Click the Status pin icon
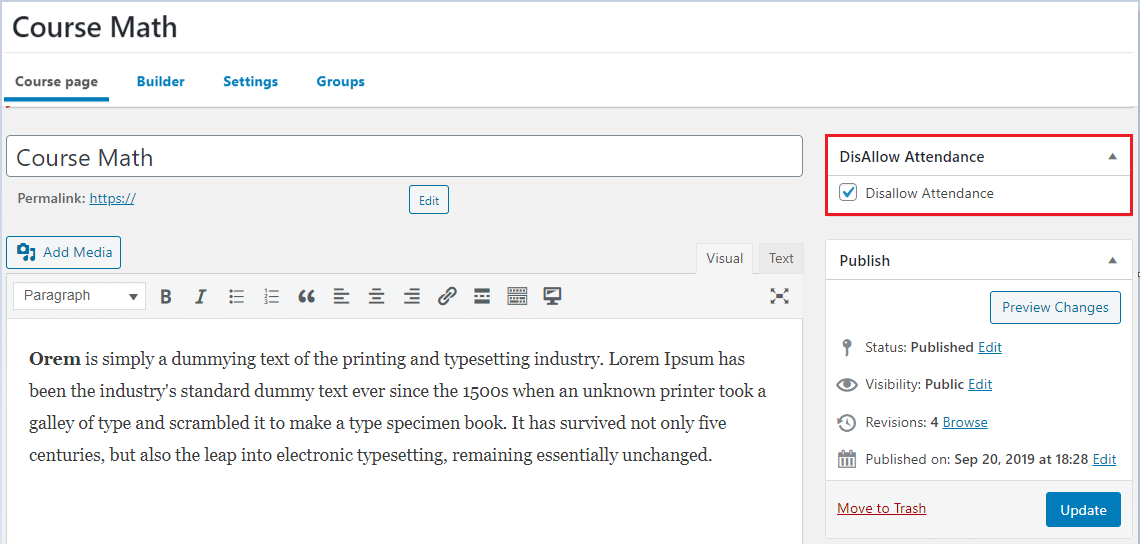This screenshot has height=544, width=1140. [x=846, y=348]
